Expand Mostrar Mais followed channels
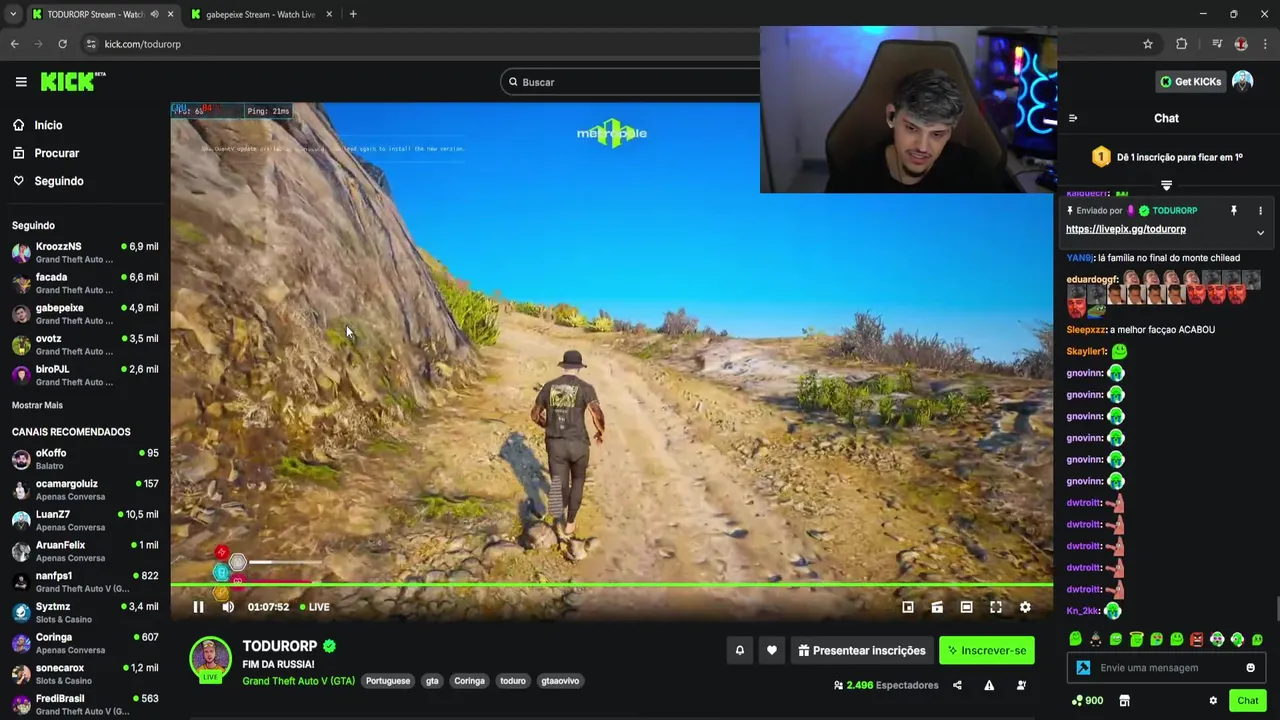Viewport: 1280px width, 720px height. coord(37,405)
